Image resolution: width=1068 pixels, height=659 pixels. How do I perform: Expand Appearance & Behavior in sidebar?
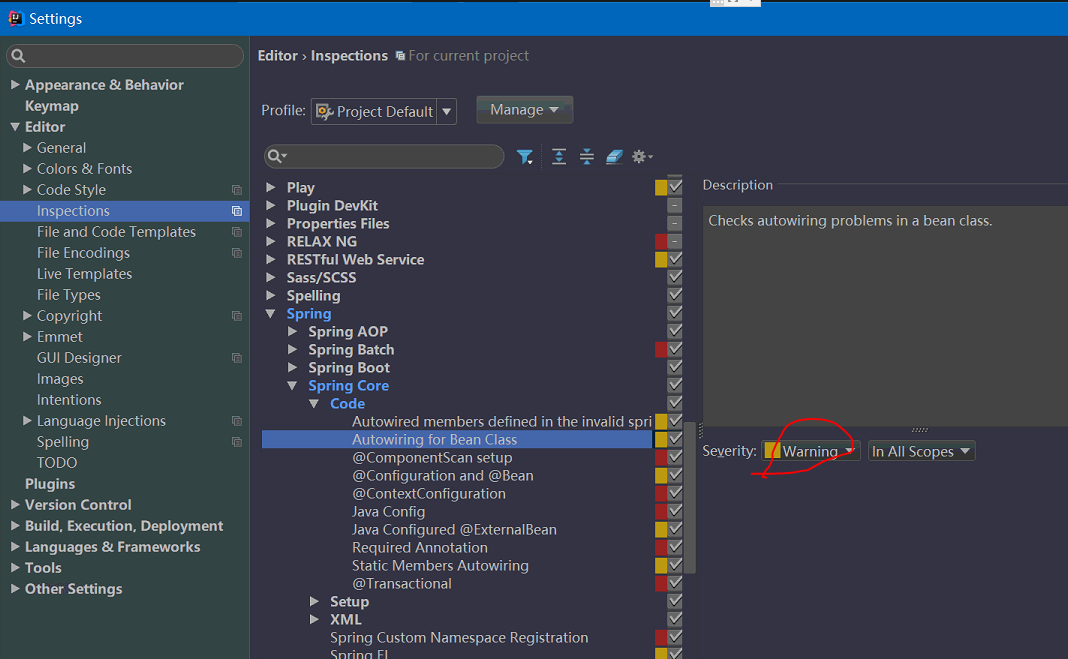[x=15, y=84]
